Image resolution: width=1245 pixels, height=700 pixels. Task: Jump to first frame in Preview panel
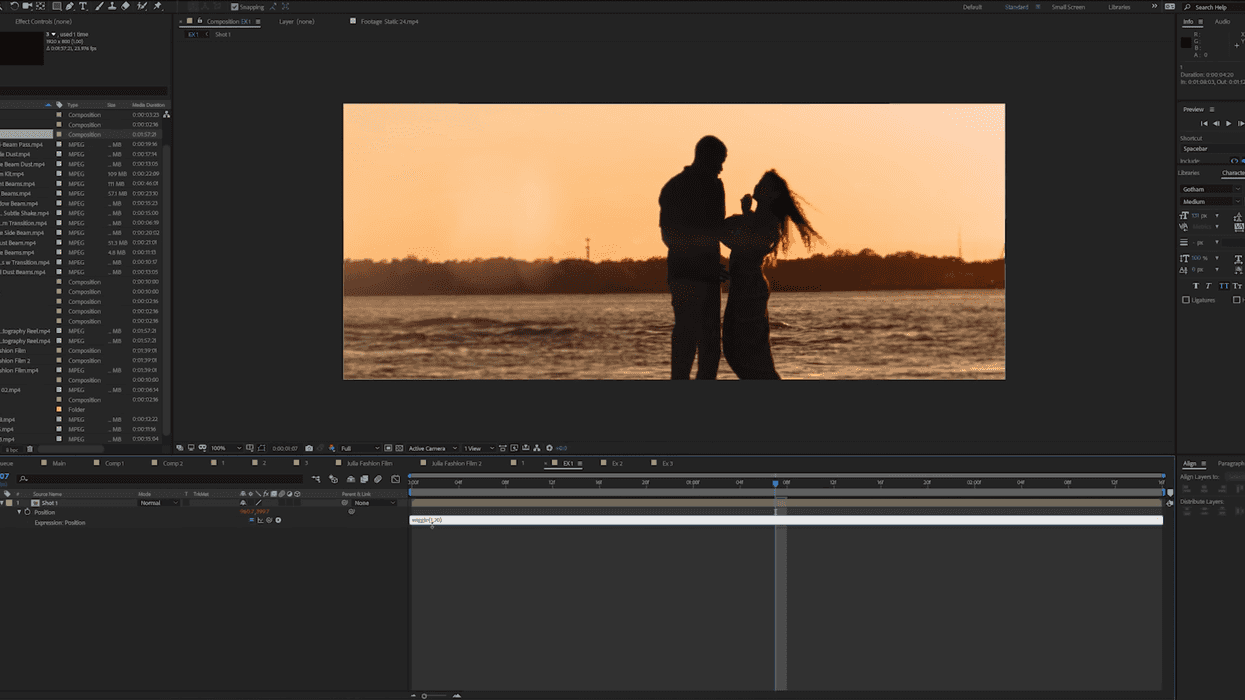click(1204, 123)
